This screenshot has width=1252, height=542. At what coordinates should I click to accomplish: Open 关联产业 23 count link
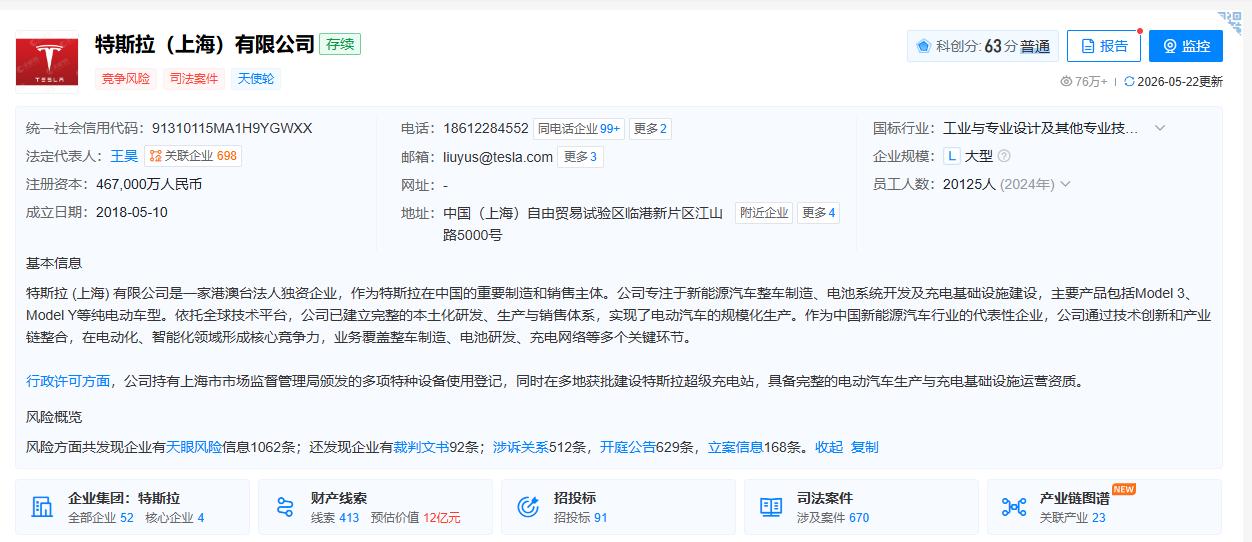(1072, 518)
